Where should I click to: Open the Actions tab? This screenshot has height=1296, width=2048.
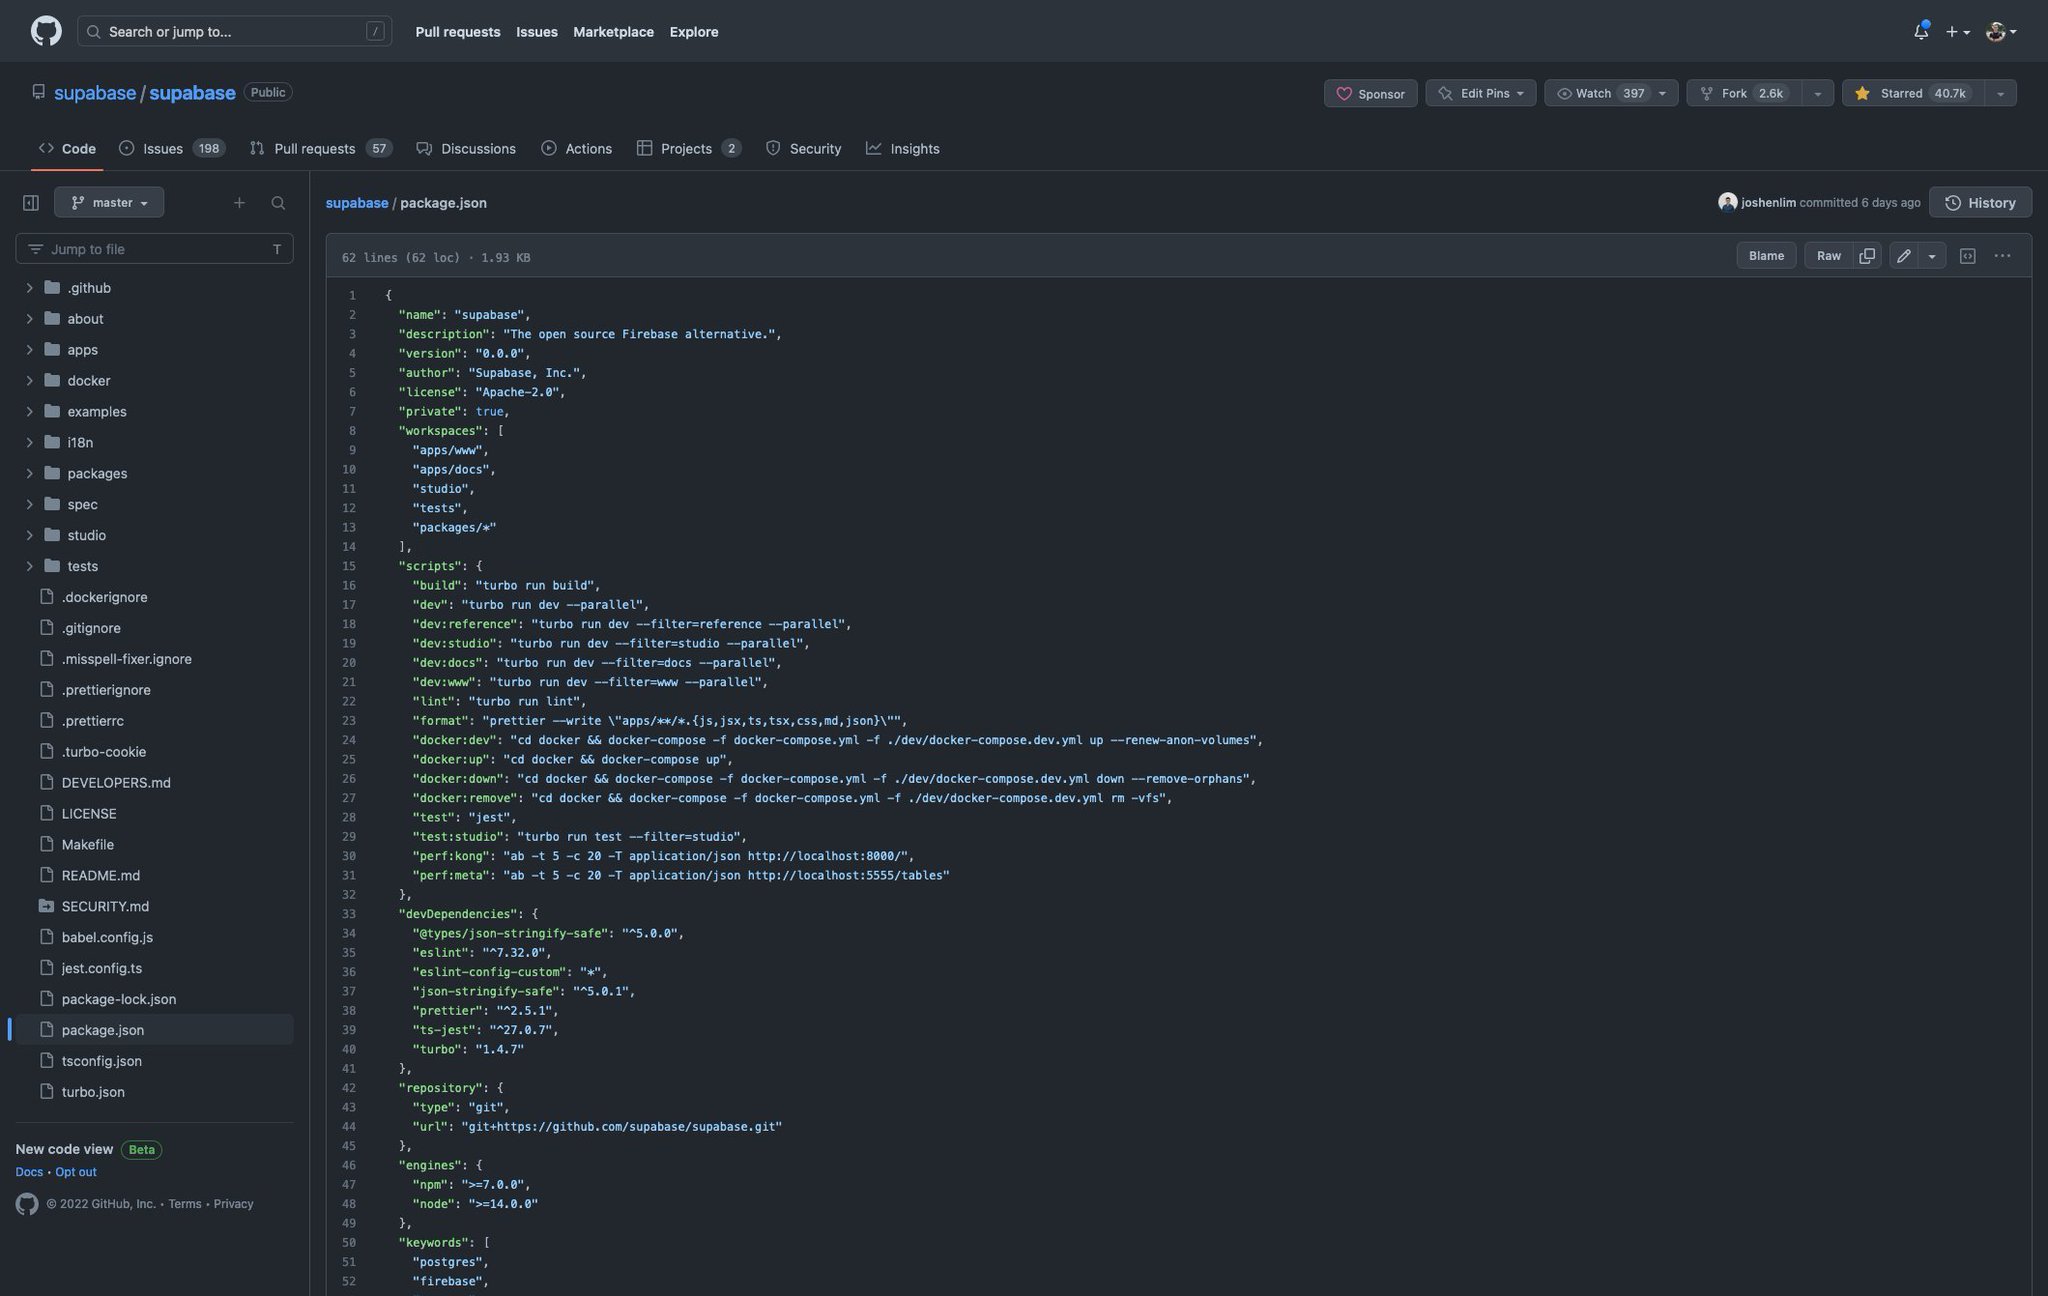[576, 148]
